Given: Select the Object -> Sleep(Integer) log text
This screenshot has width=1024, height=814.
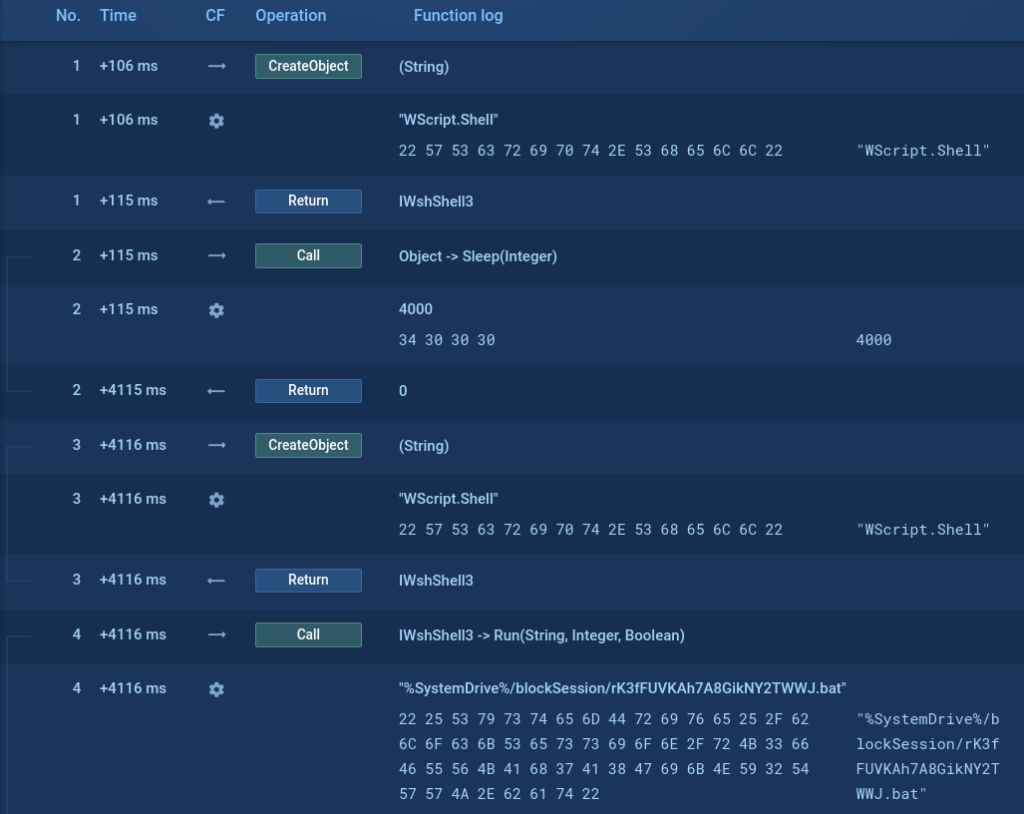Looking at the screenshot, I should (477, 256).
